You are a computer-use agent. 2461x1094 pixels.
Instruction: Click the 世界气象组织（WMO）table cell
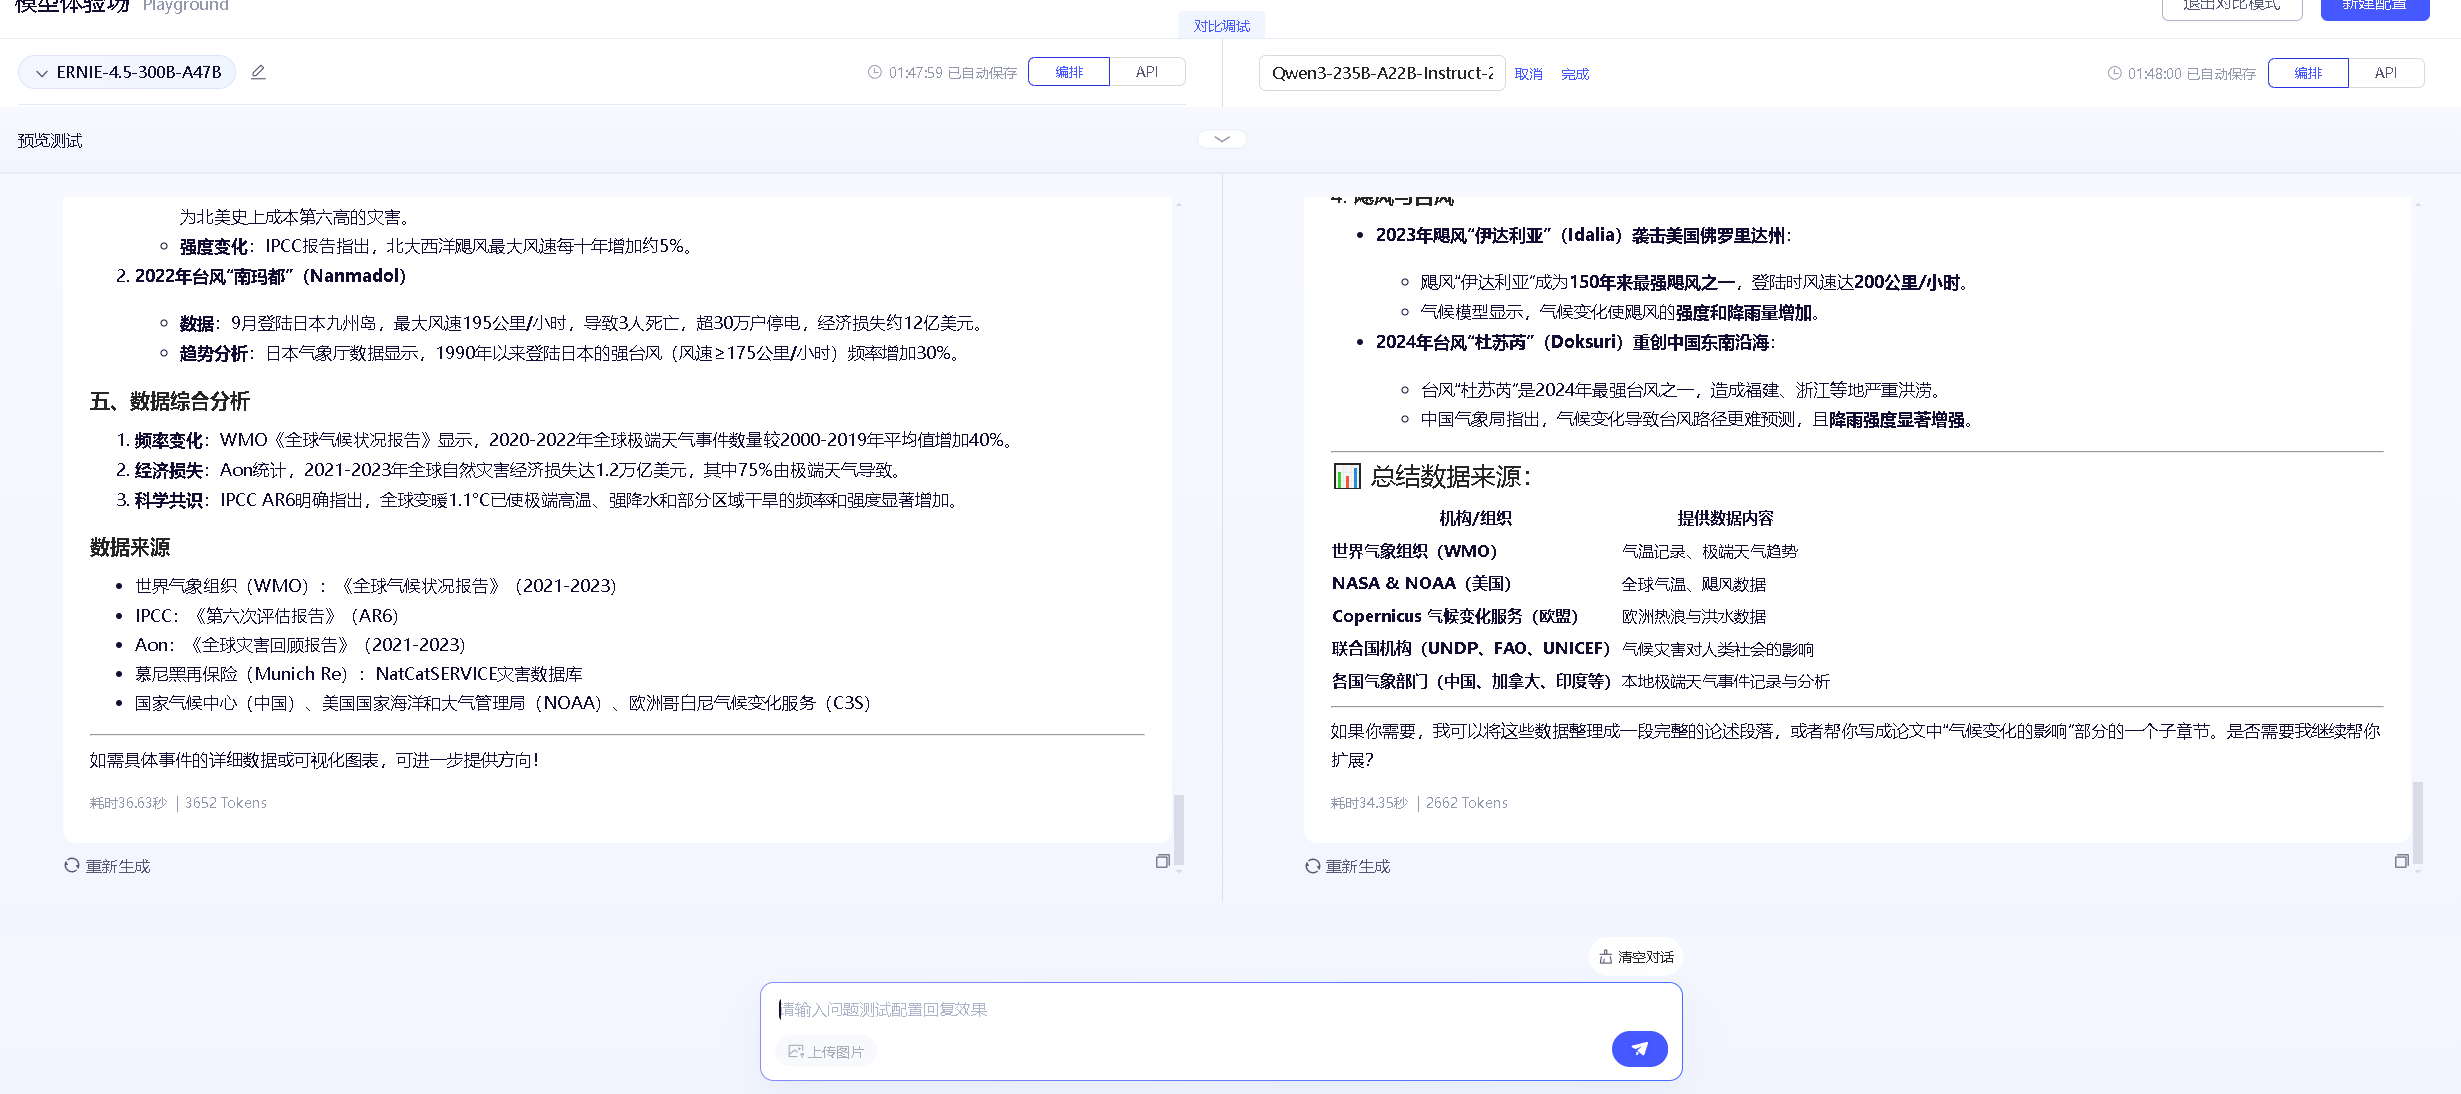(x=1414, y=551)
